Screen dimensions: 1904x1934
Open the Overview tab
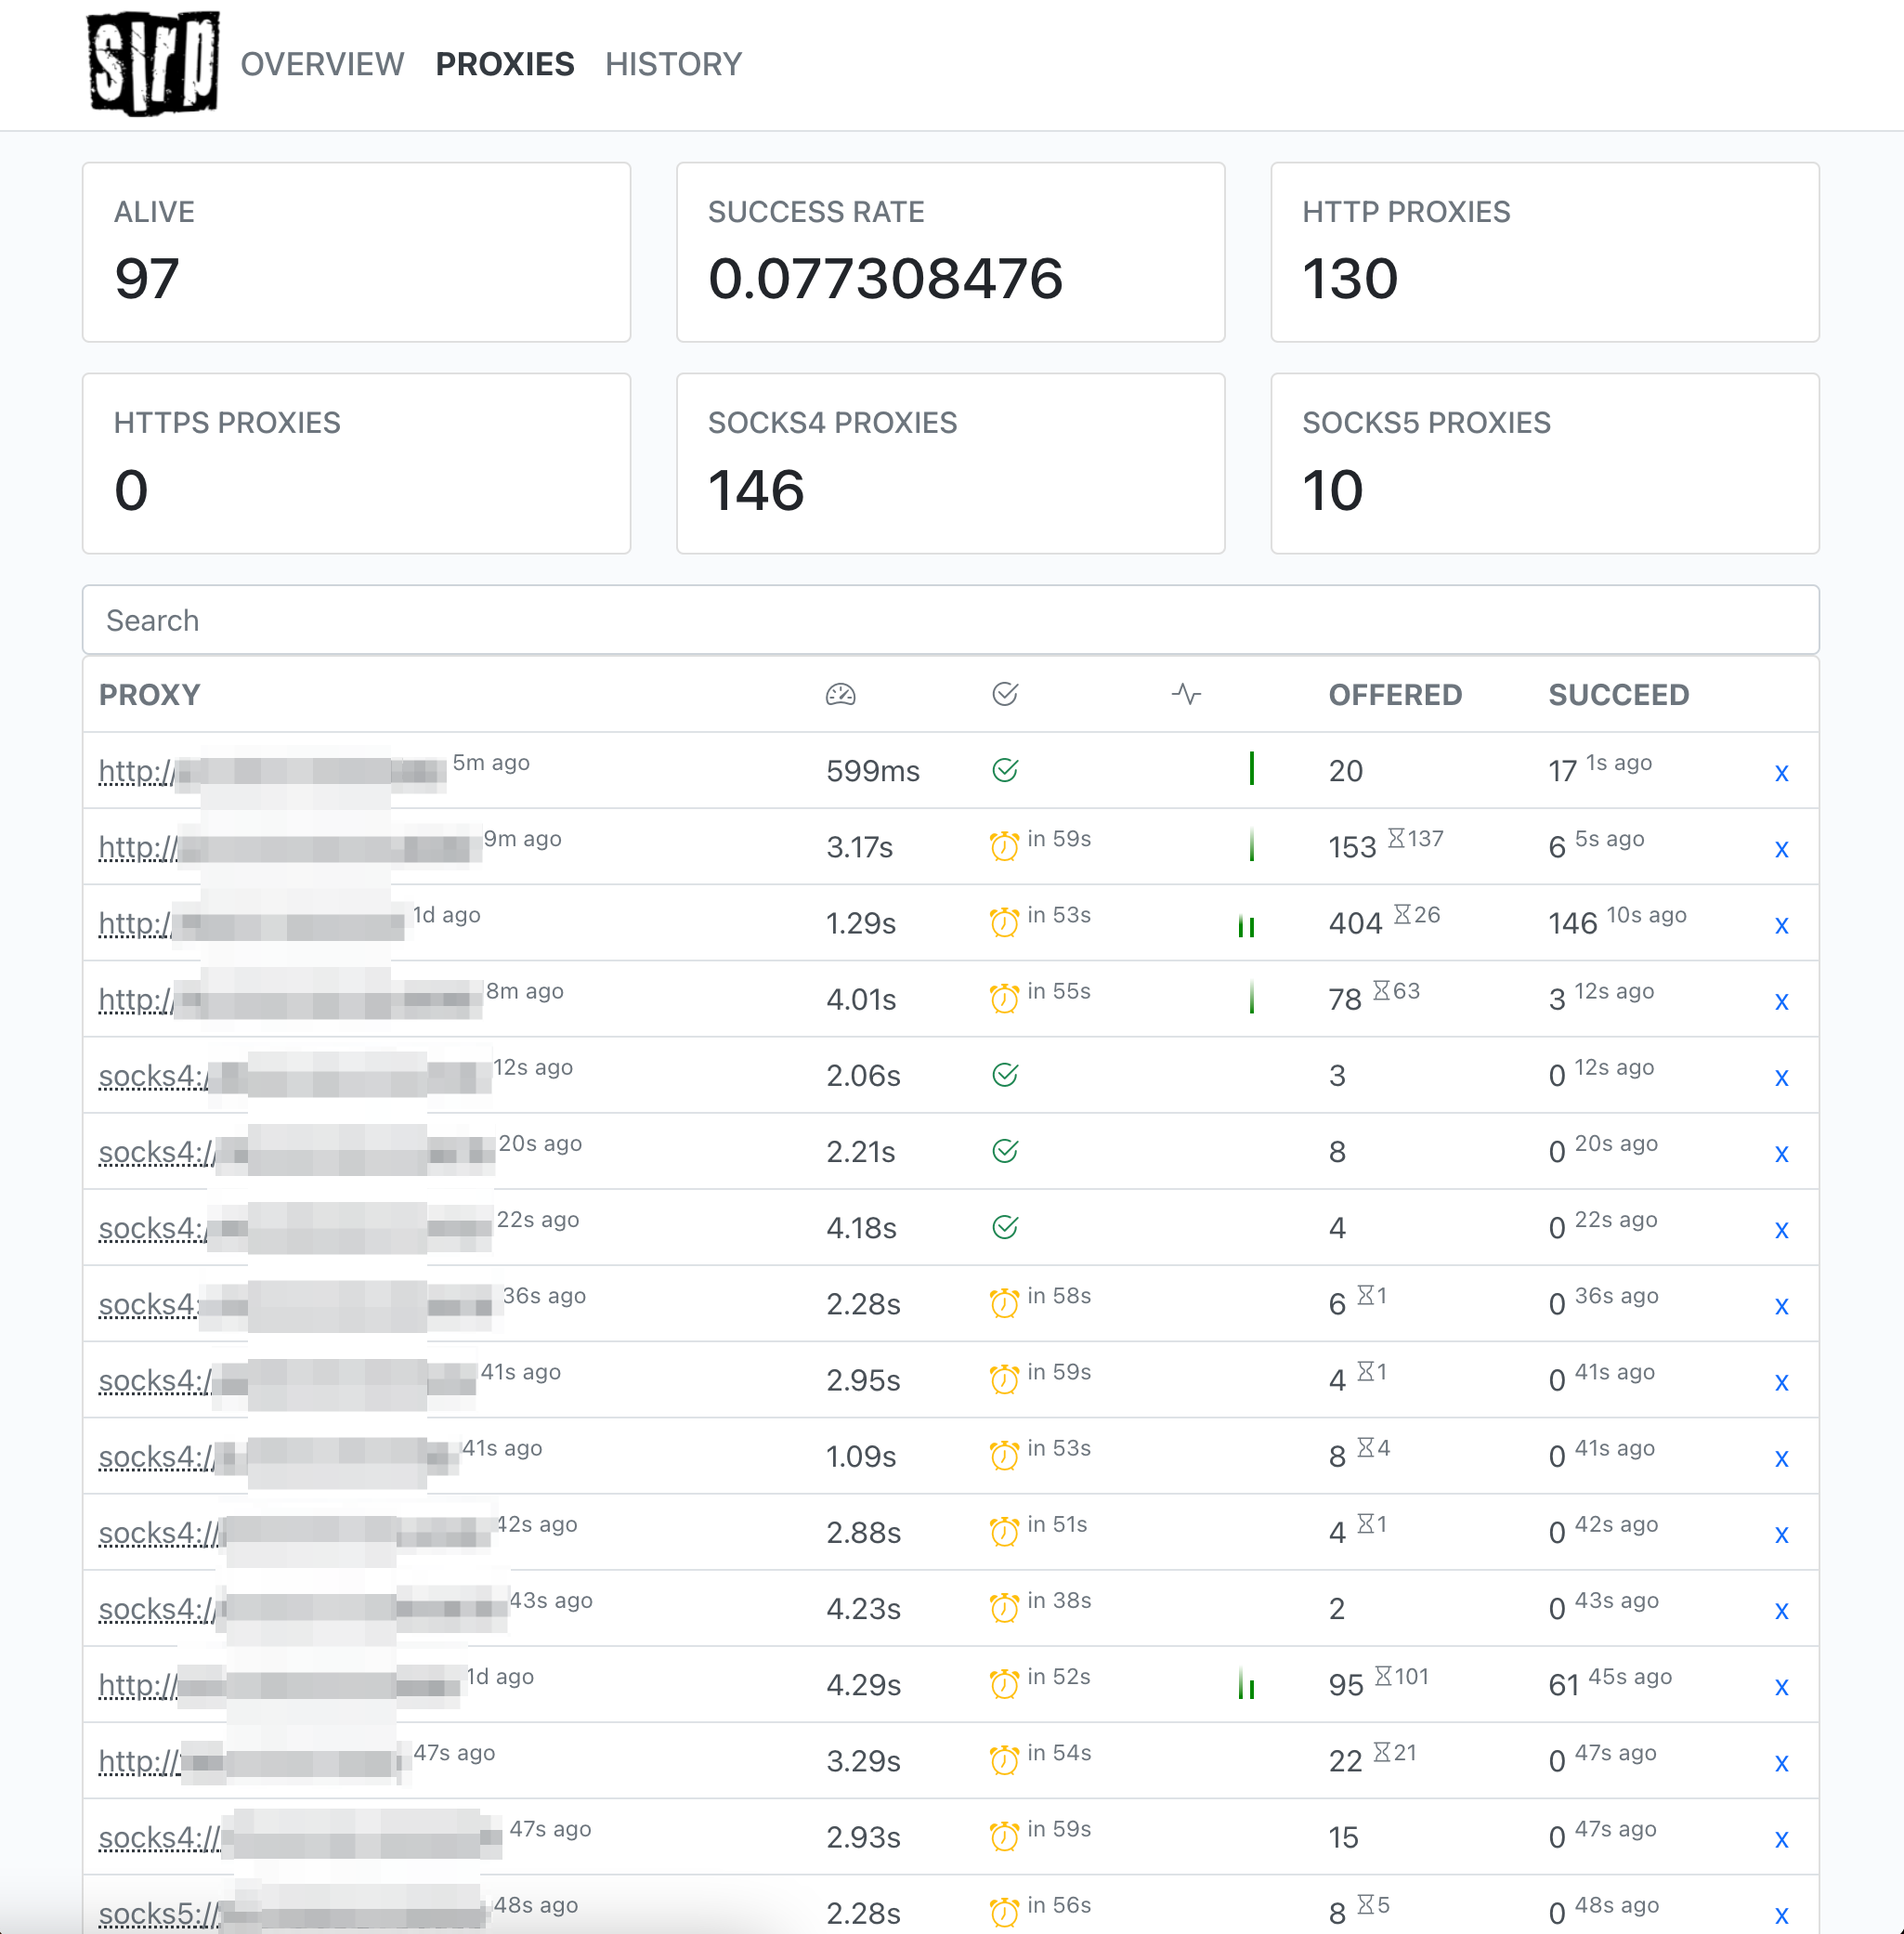(x=322, y=64)
